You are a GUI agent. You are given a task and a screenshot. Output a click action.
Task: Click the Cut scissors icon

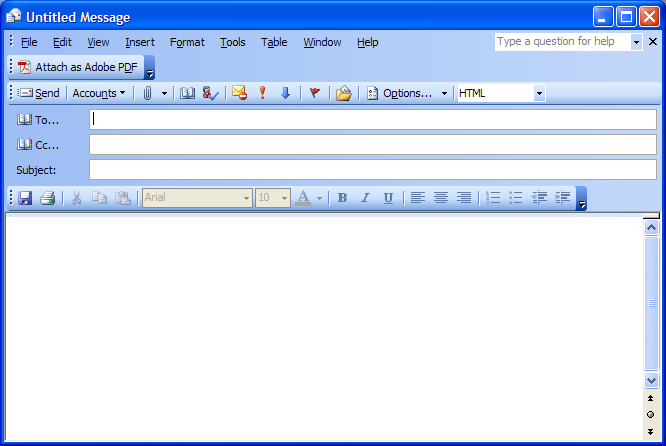tap(76, 198)
